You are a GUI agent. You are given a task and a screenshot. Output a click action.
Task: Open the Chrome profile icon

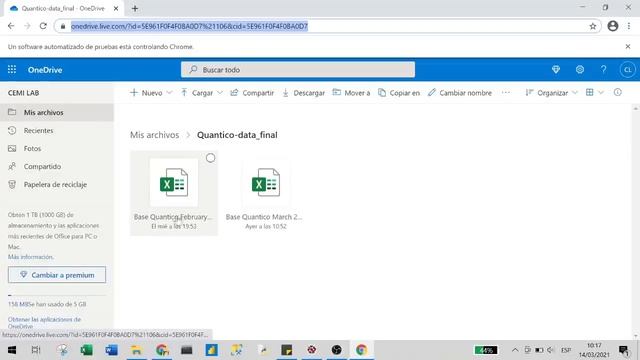[x=613, y=26]
